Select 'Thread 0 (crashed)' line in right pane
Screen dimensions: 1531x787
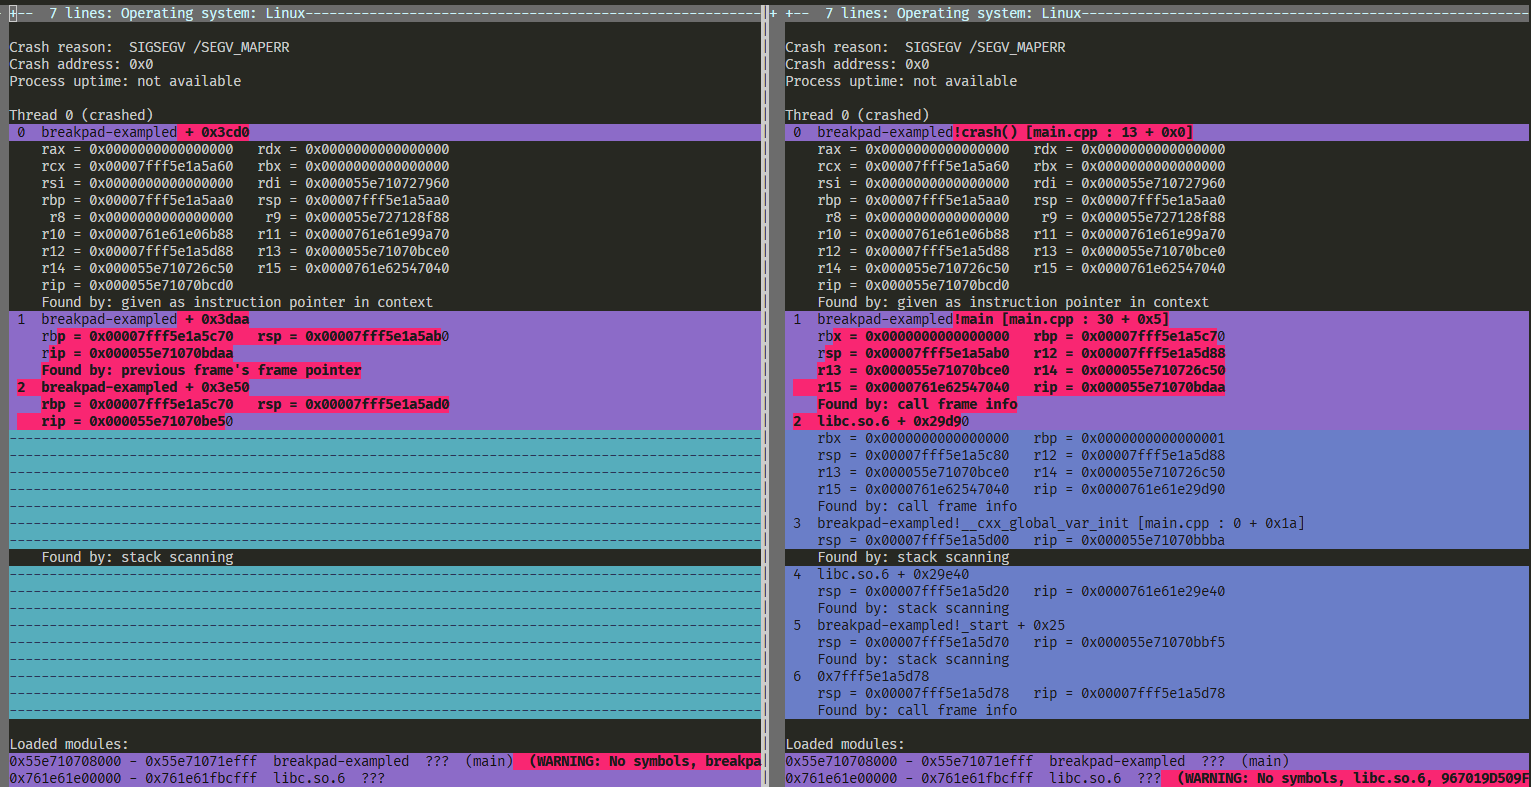tap(857, 115)
